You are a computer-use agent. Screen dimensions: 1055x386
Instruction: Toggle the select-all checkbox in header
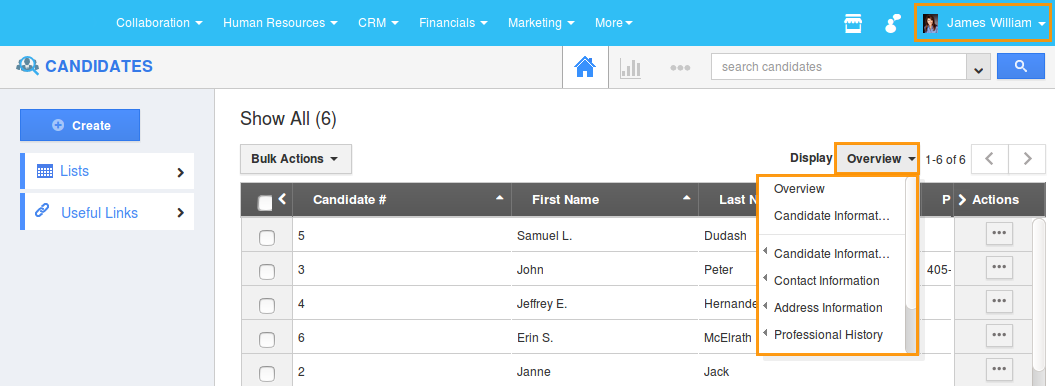(x=265, y=202)
